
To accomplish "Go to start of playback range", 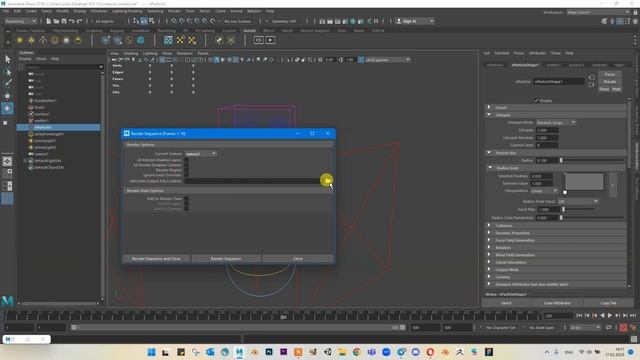I will 579,315.
